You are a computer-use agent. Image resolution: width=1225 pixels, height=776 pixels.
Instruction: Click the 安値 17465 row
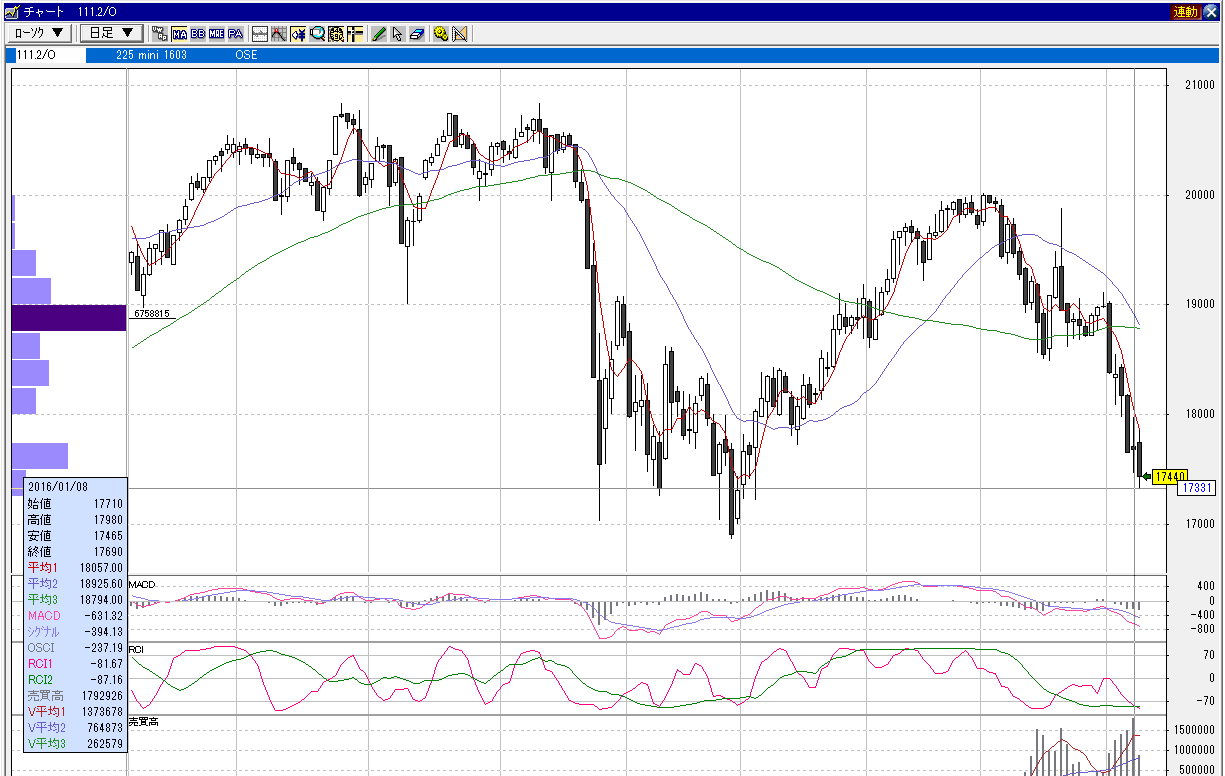pyautogui.click(x=75, y=535)
